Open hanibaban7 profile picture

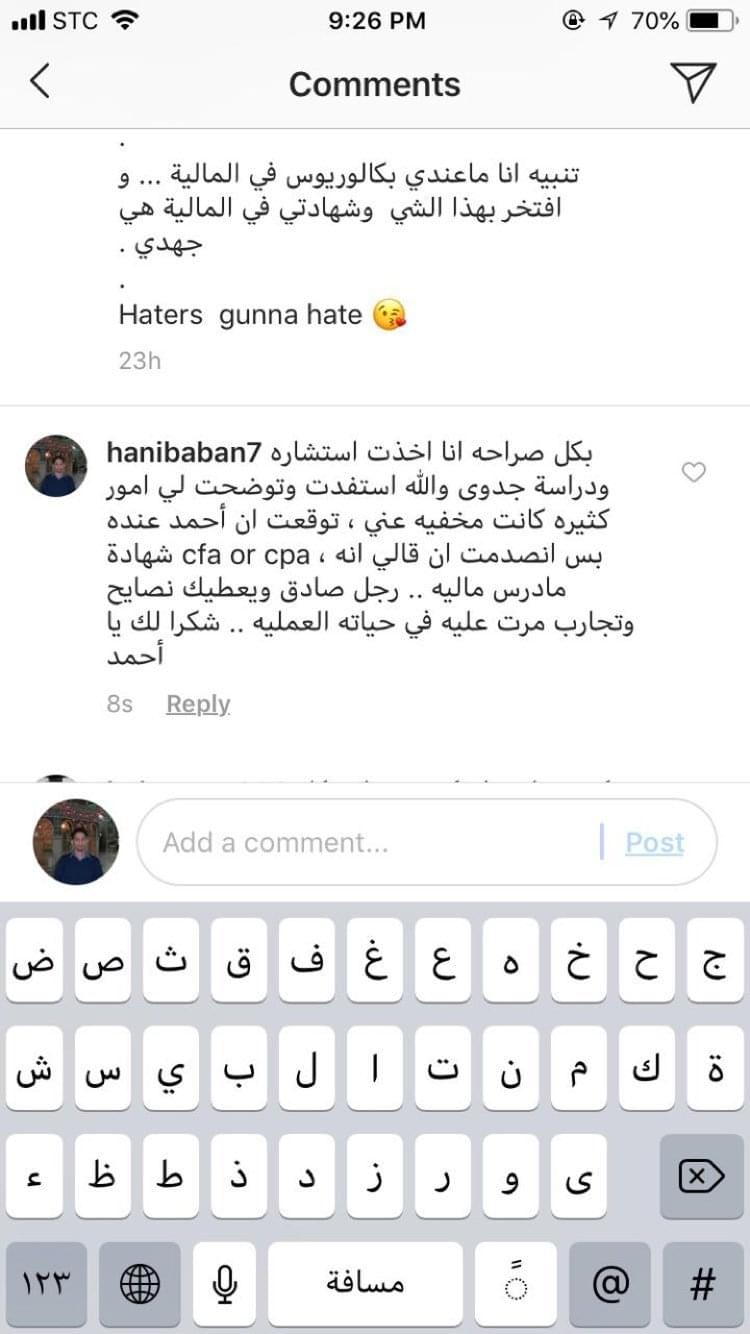coord(56,465)
